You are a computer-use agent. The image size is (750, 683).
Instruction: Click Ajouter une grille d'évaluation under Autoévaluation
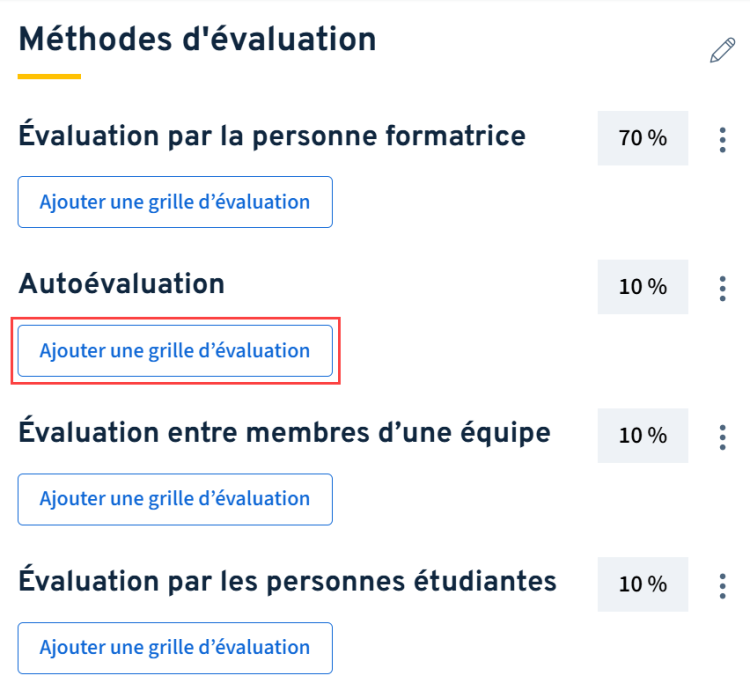175,351
